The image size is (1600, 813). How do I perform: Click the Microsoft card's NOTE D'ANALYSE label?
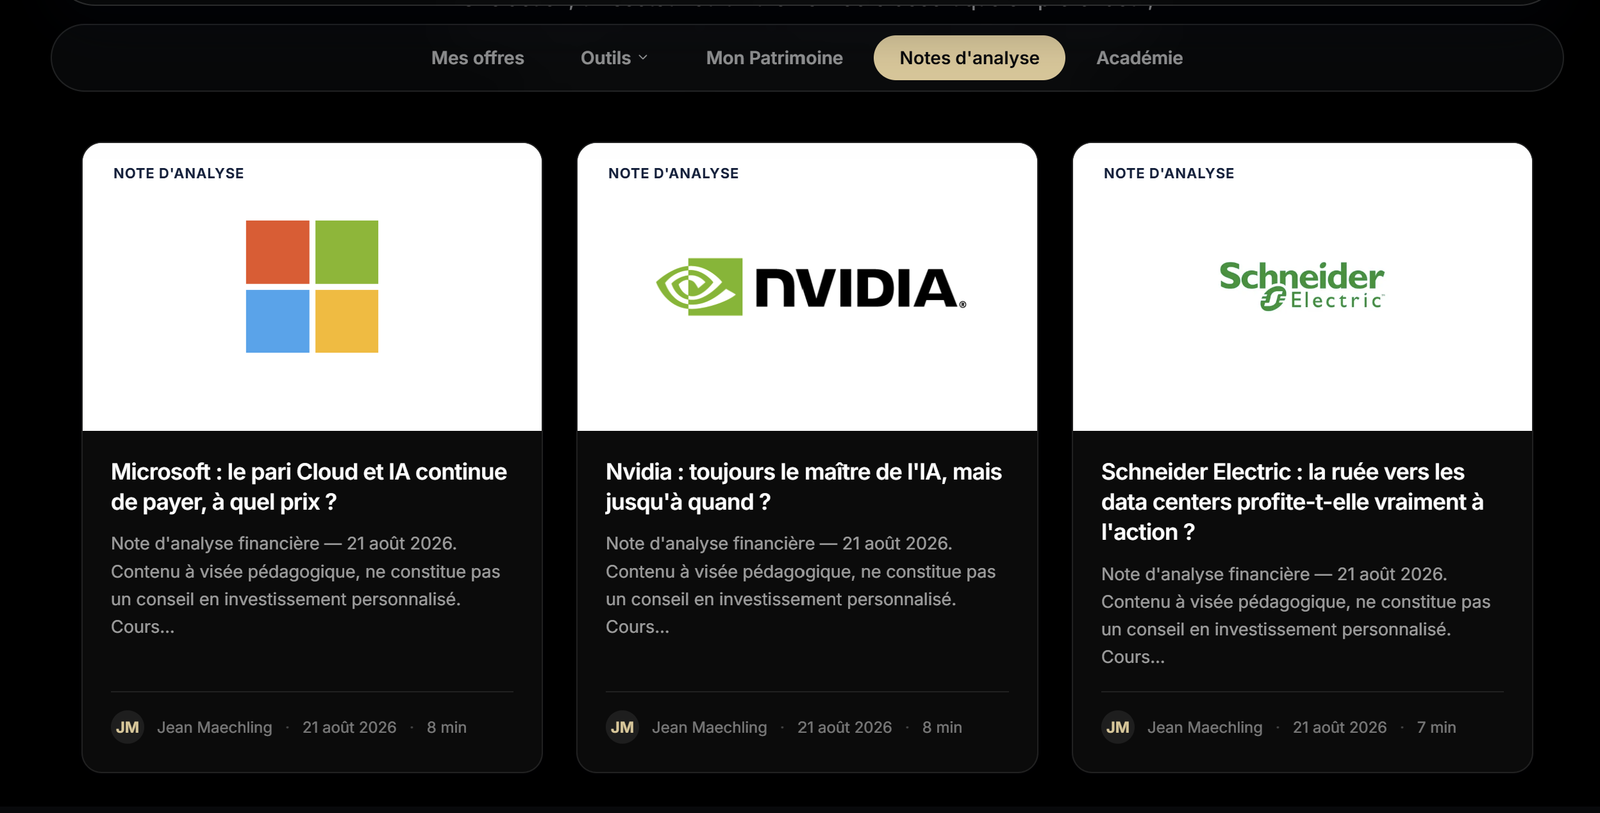pos(178,173)
